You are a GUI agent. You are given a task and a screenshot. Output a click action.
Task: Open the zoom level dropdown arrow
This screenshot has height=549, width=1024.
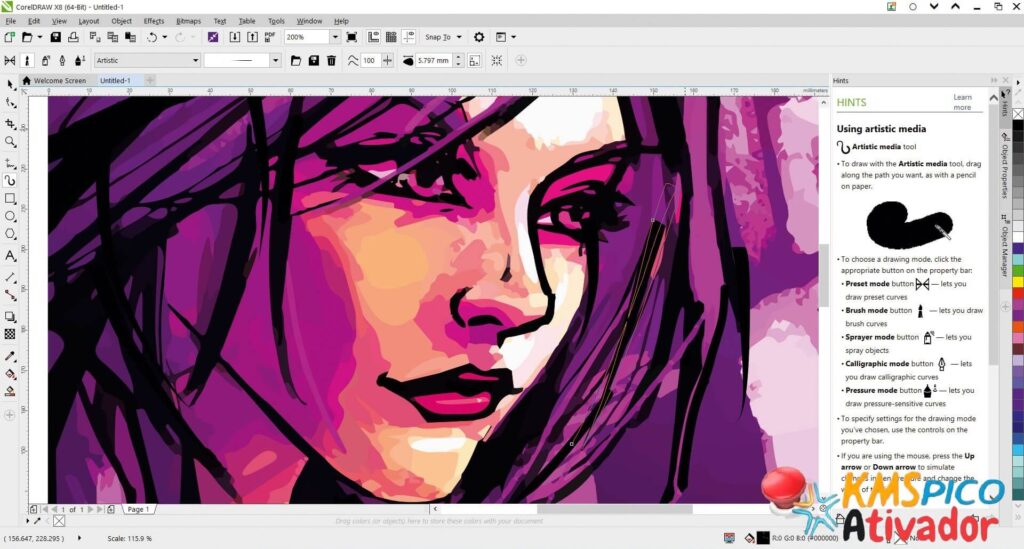pyautogui.click(x=334, y=37)
